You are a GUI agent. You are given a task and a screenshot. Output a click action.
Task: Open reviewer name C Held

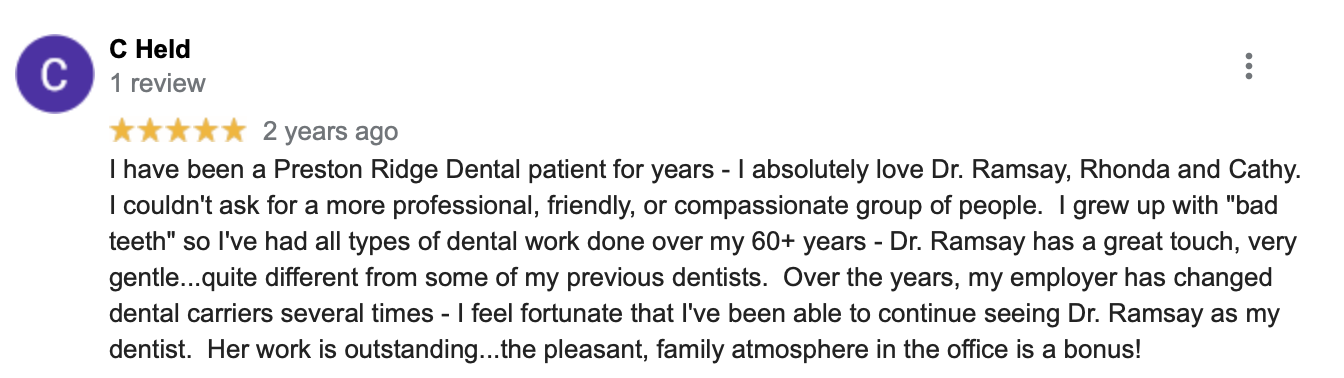(150, 49)
